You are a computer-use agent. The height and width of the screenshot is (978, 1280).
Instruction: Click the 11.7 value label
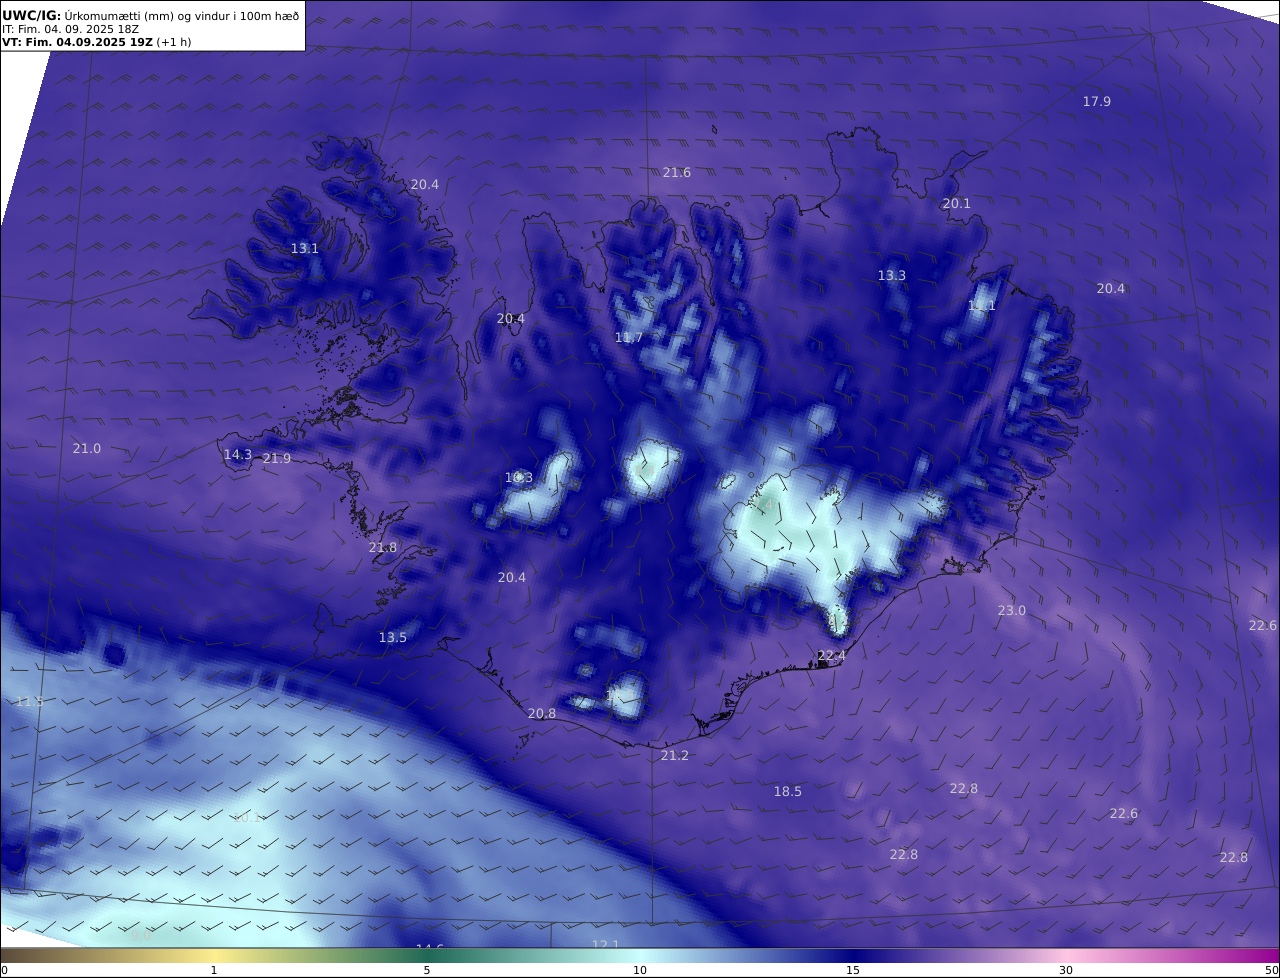tap(629, 337)
